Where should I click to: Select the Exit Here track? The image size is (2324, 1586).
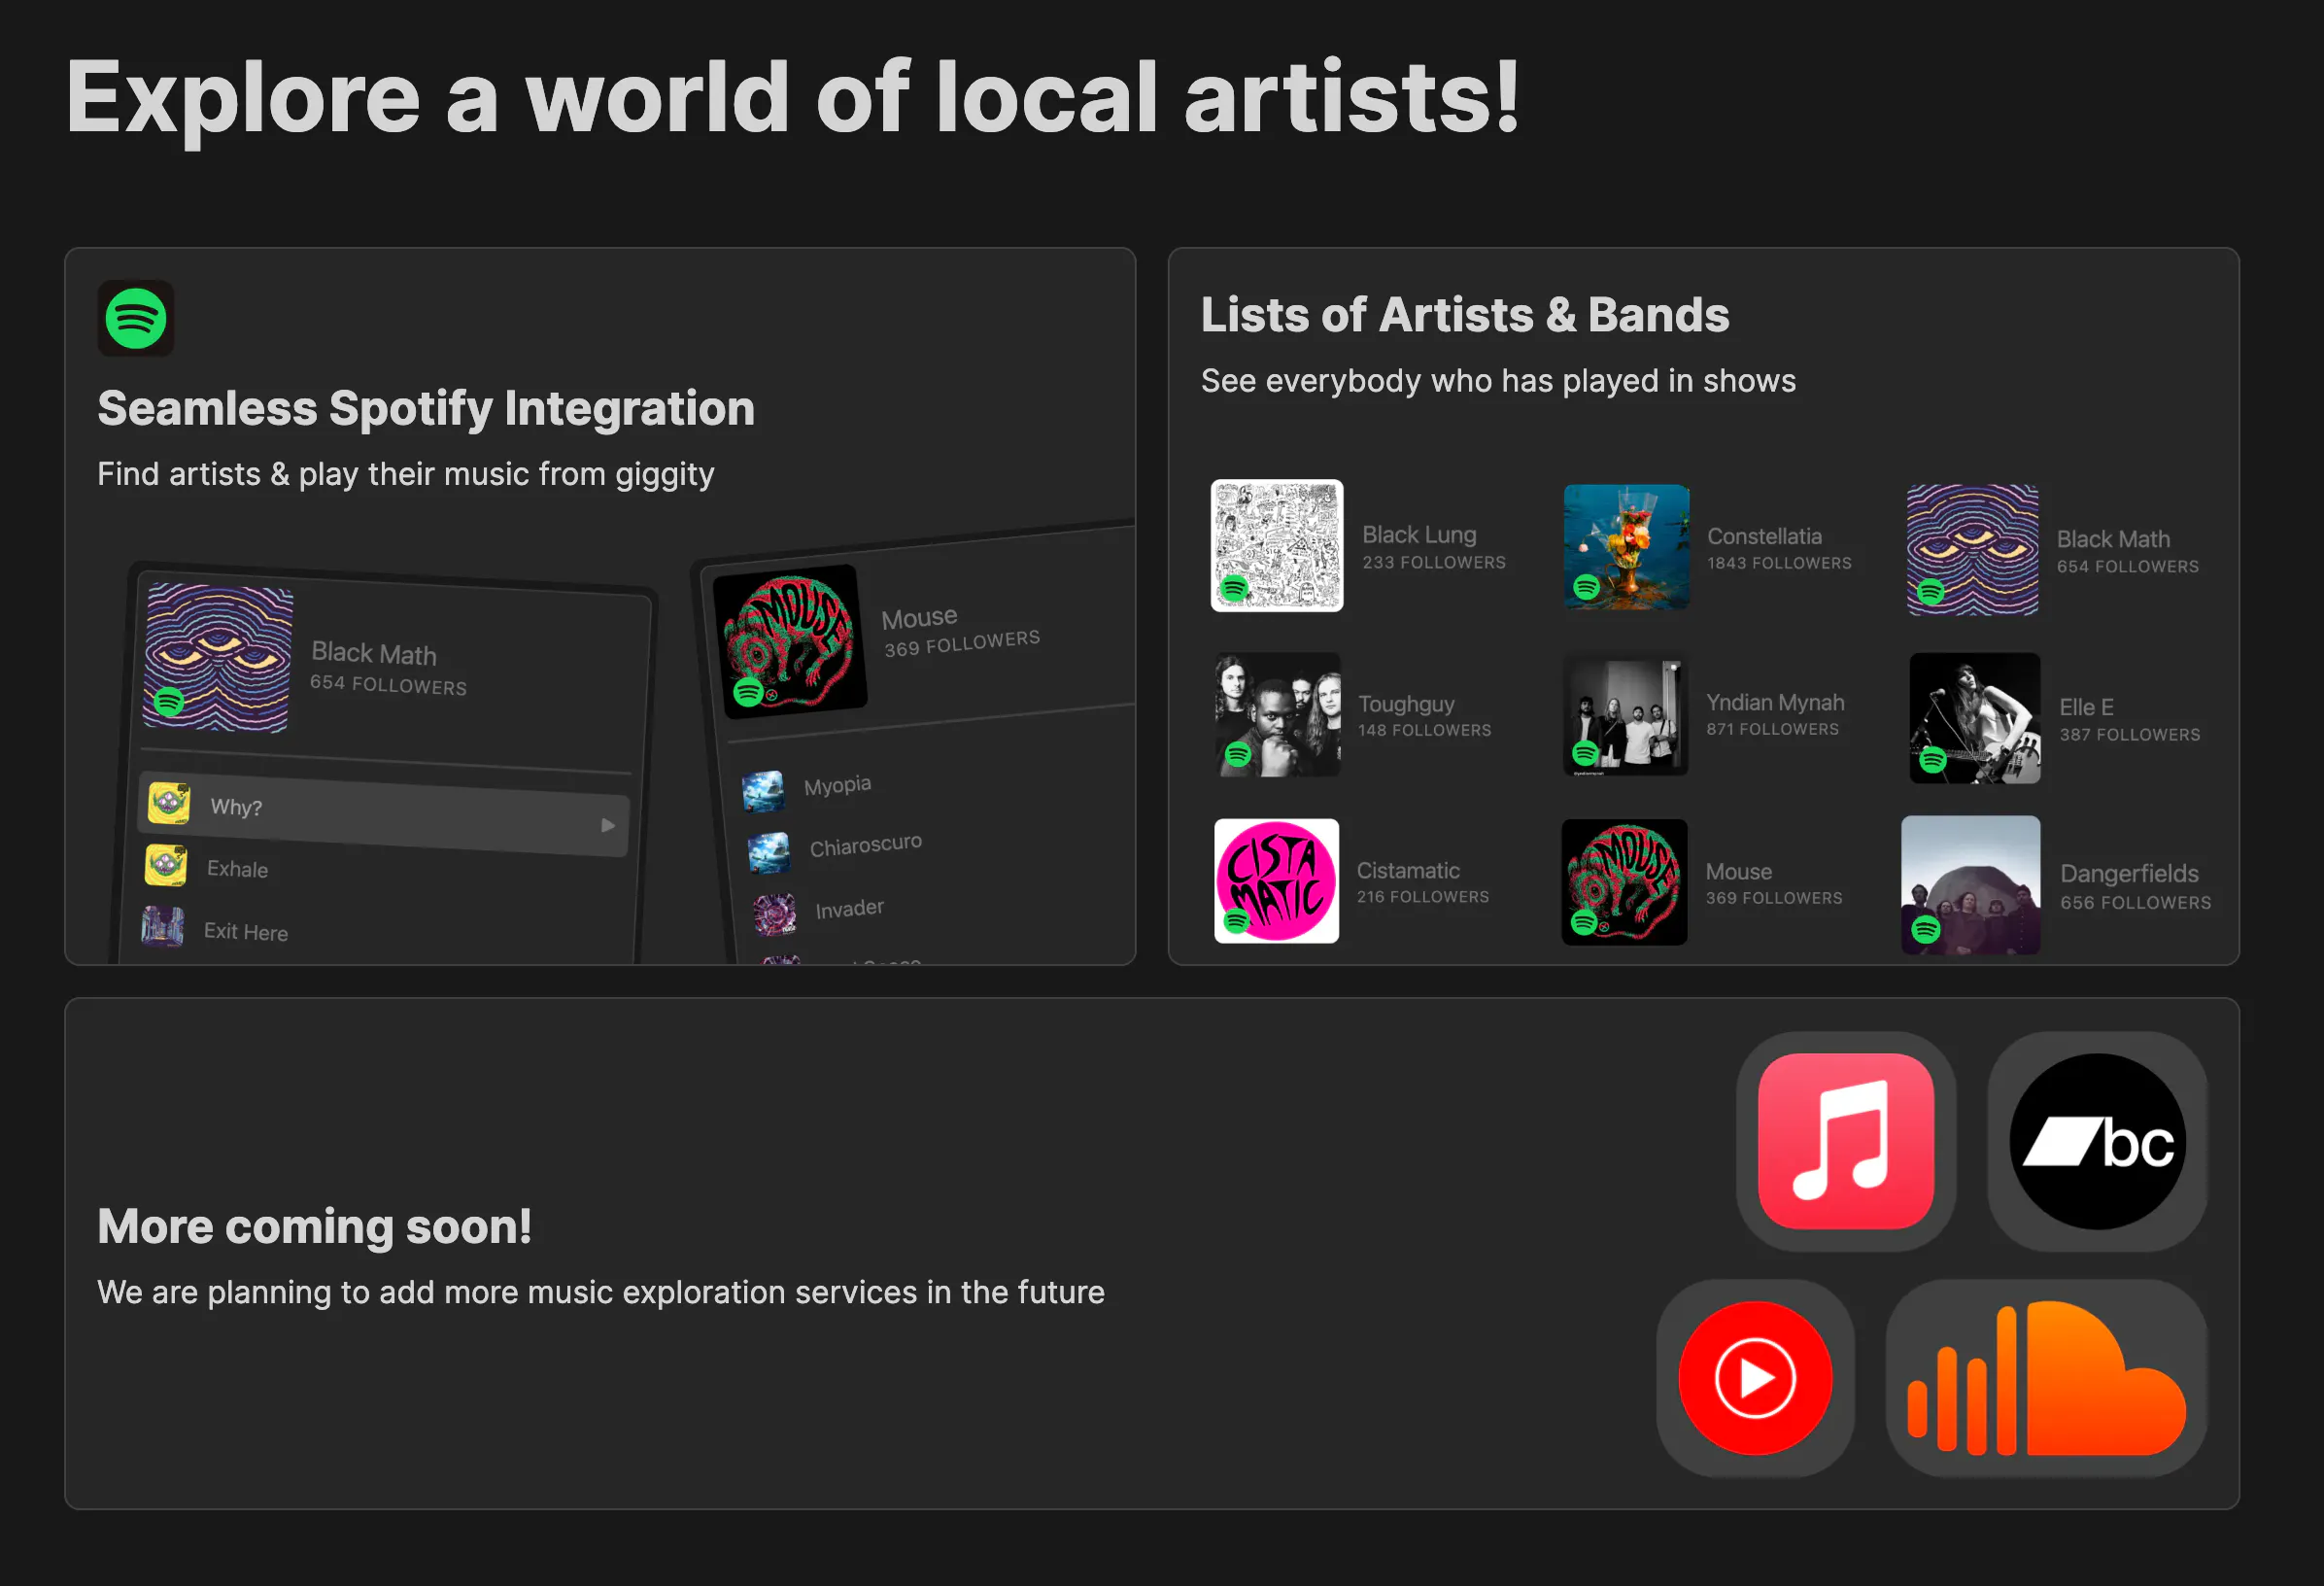pyautogui.click(x=245, y=931)
